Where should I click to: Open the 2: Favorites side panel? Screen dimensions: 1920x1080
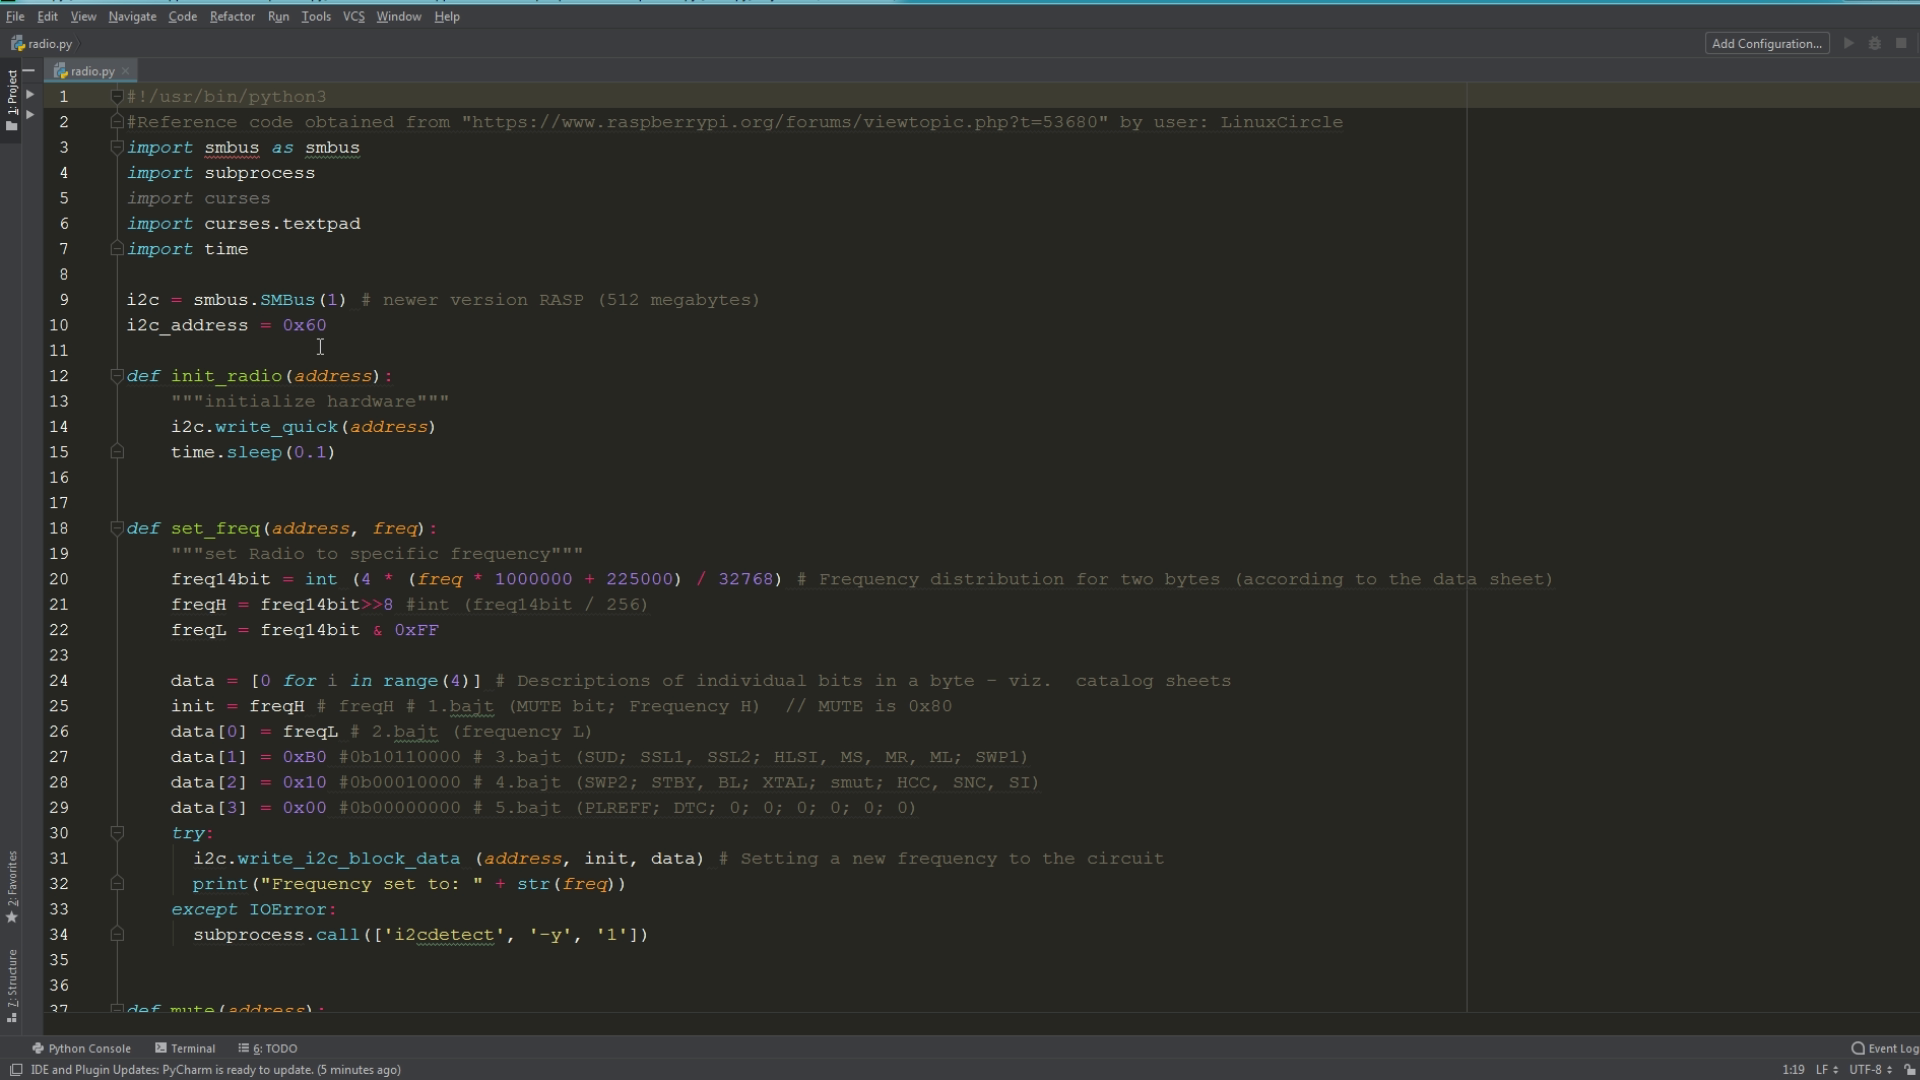tap(12, 886)
